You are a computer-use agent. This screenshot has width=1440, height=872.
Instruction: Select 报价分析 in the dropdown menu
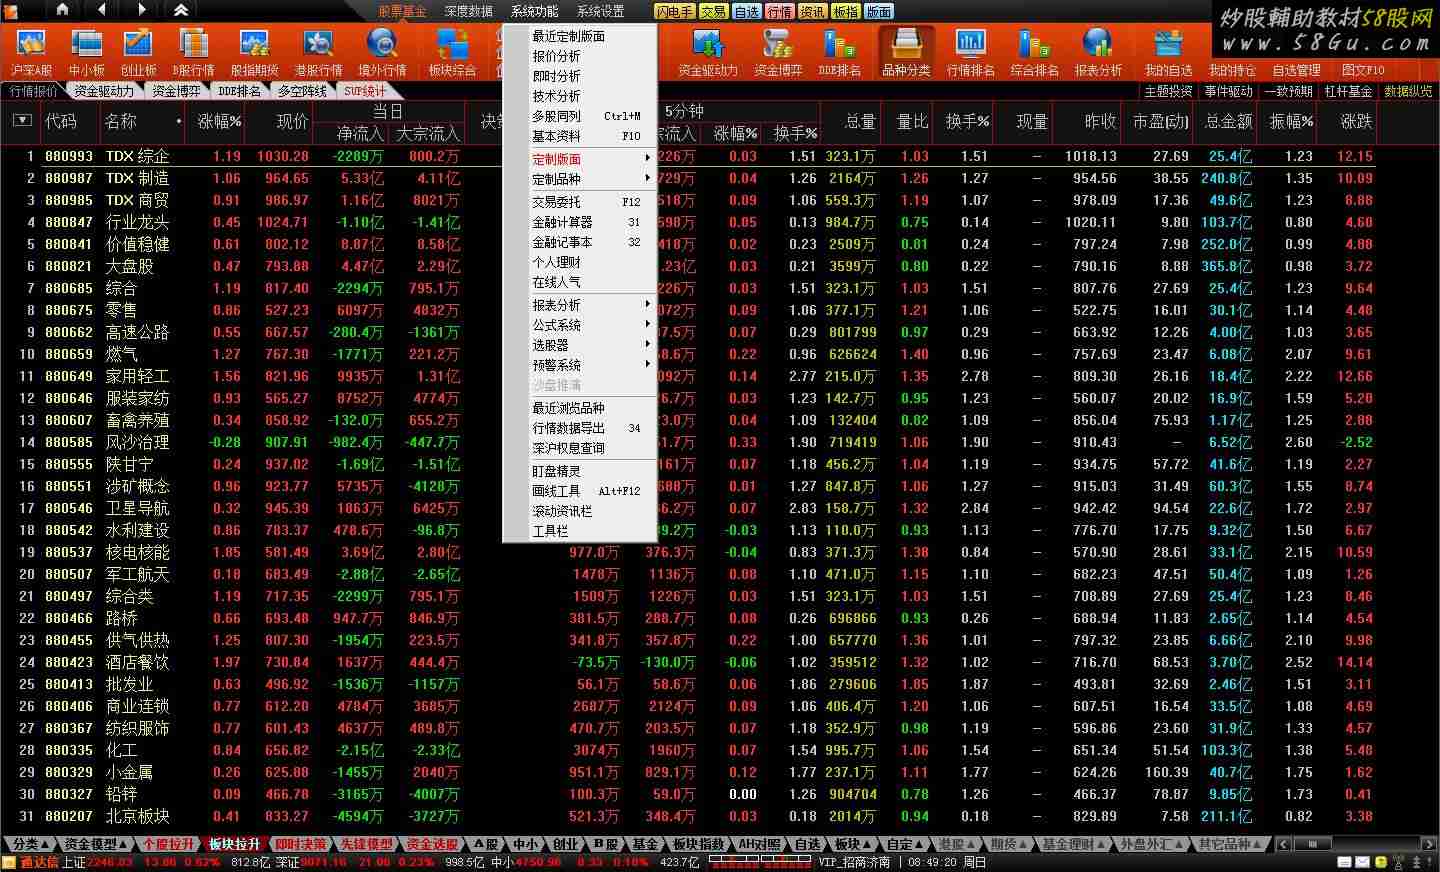click(x=580, y=56)
